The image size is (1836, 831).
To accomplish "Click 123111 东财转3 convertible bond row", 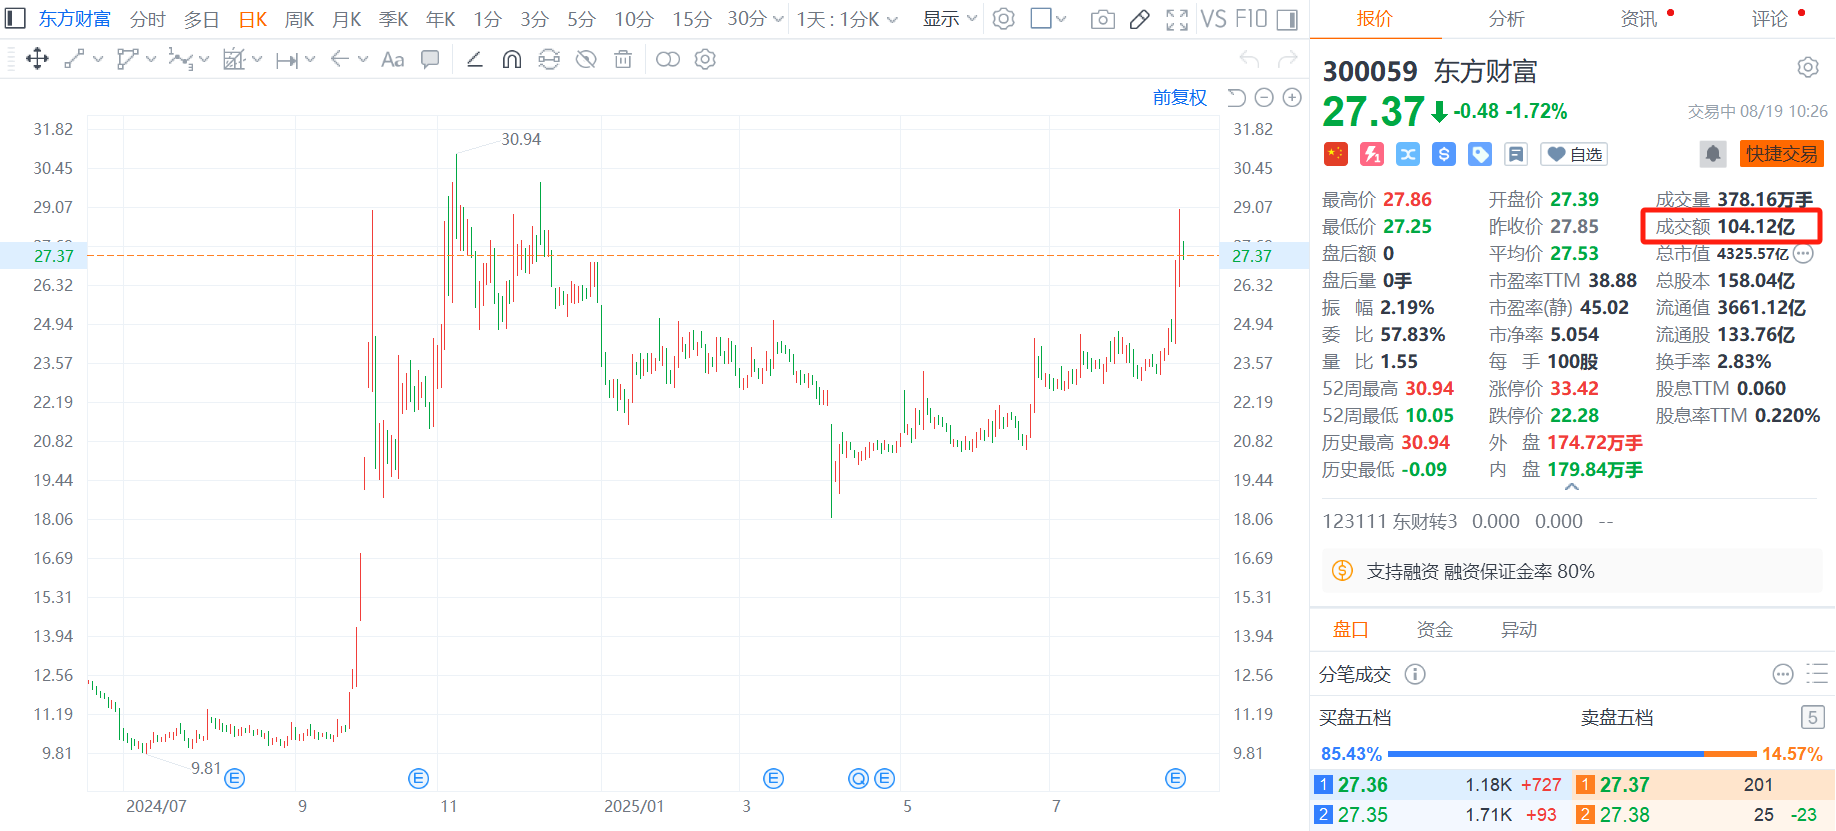I will (1572, 521).
